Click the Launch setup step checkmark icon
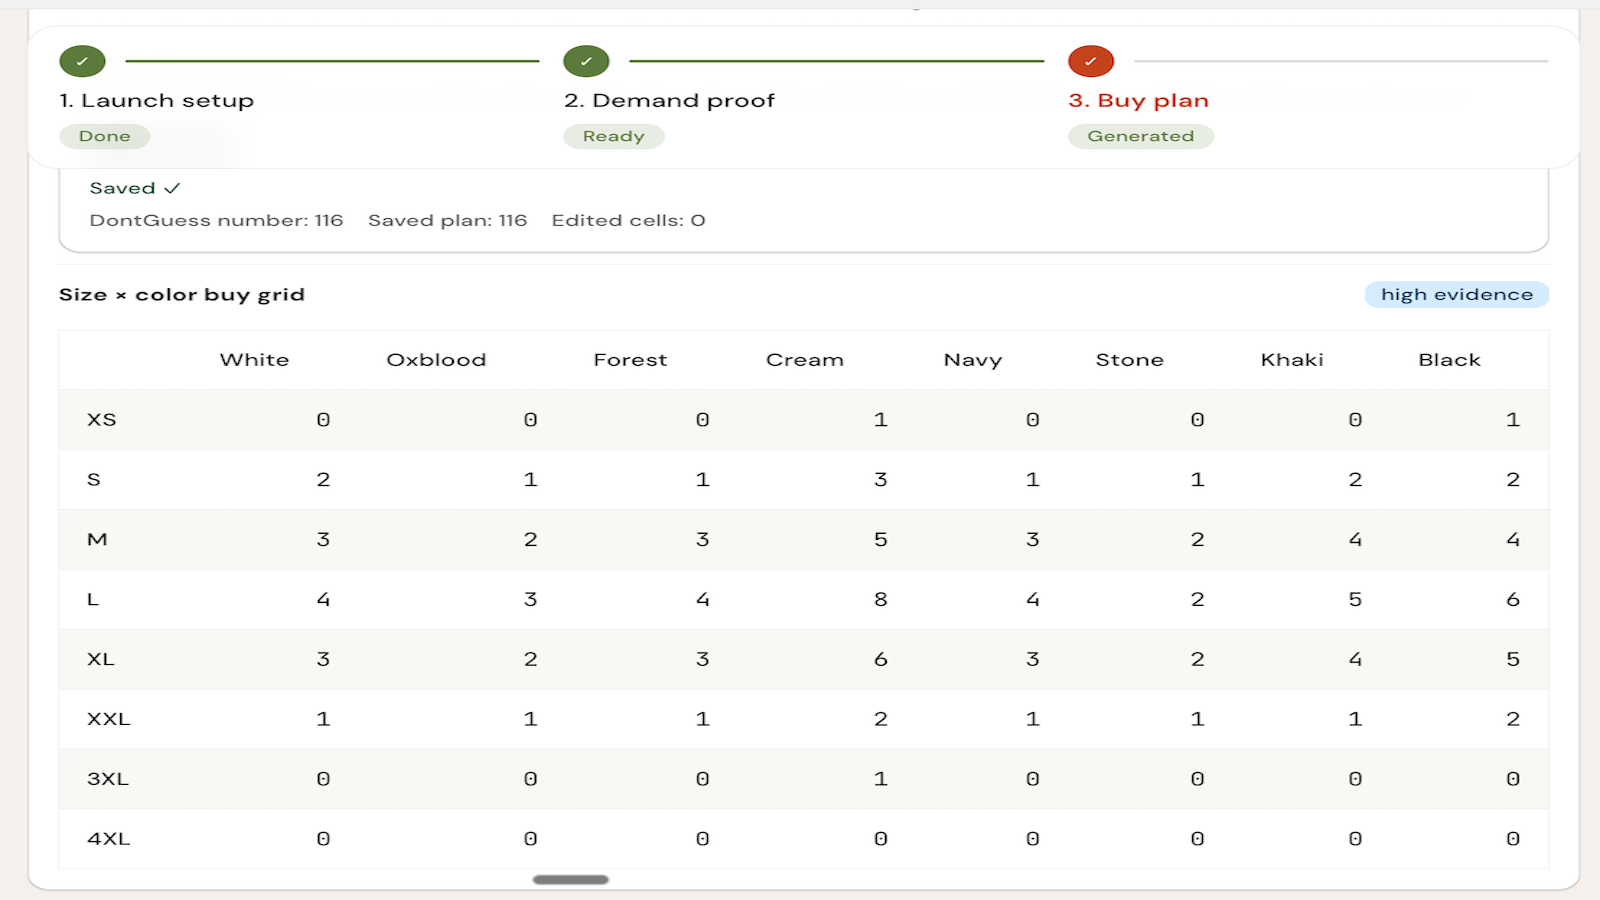Viewport: 1600px width, 900px height. [82, 61]
